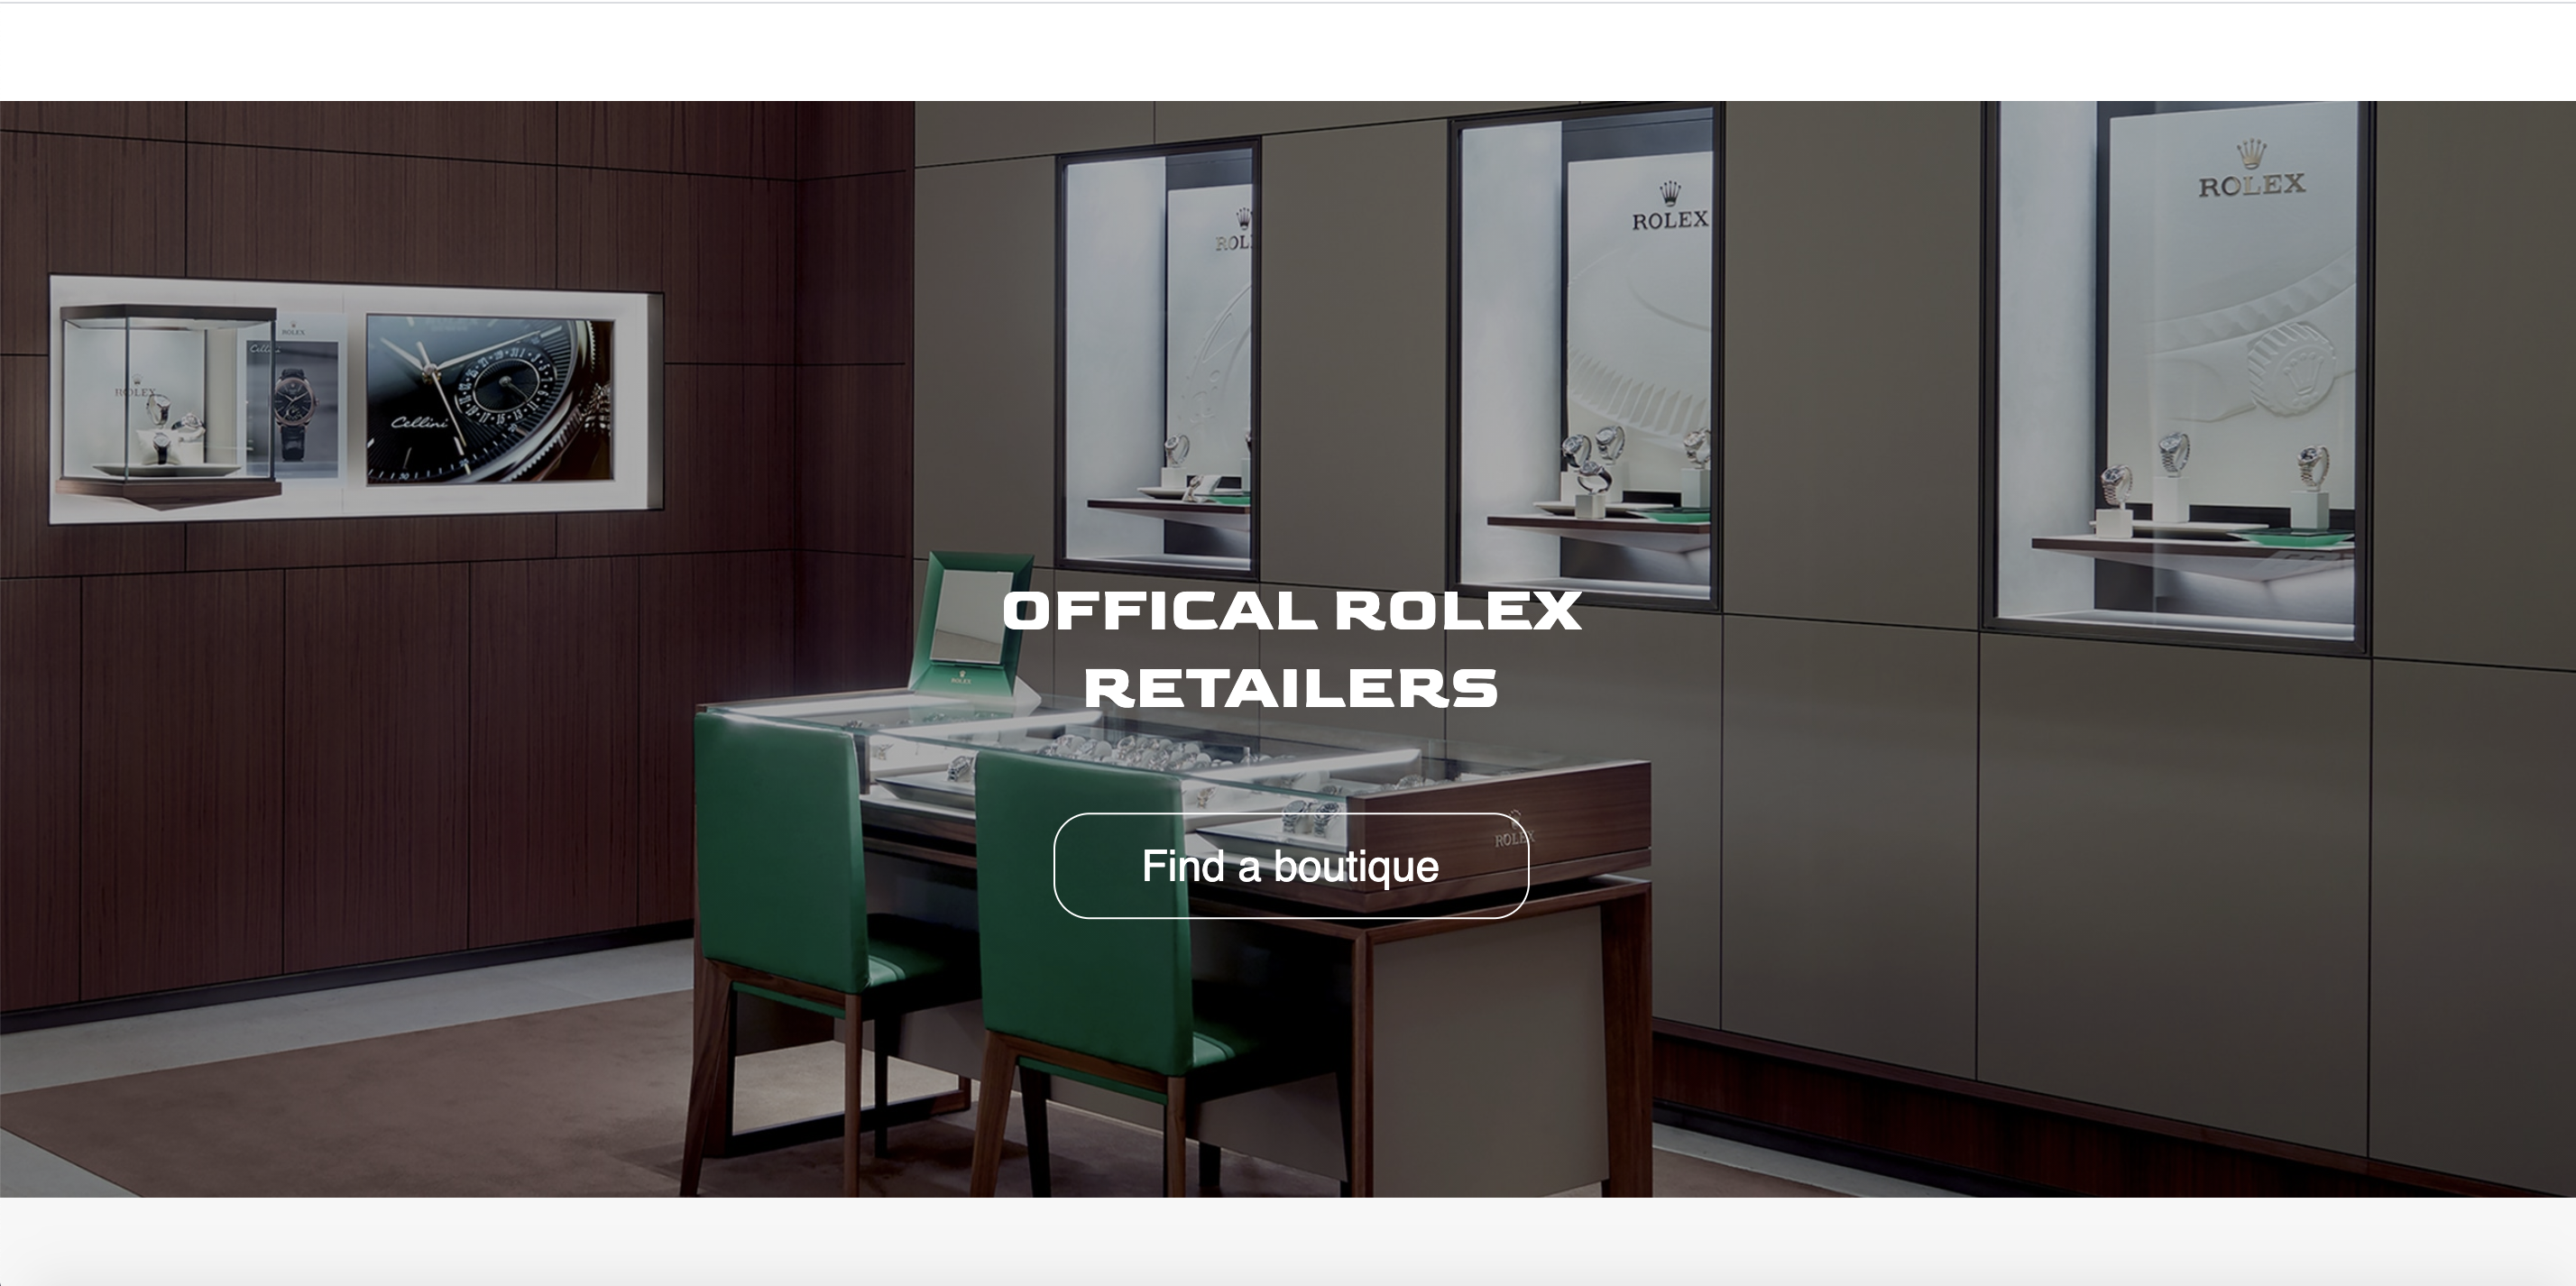The width and height of the screenshot is (2576, 1286).
Task: Click the glass display case on the wood wall
Action: 168,404
